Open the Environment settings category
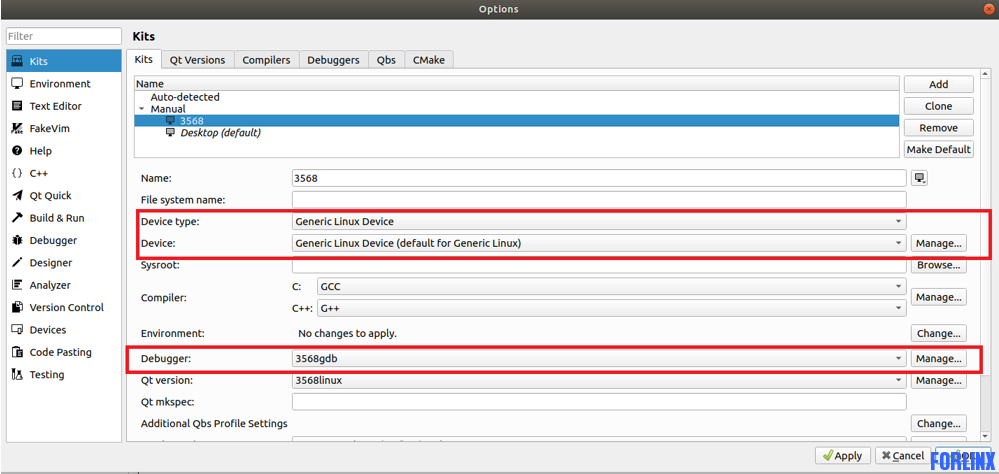Screen dimensions: 999x474 click(59, 84)
